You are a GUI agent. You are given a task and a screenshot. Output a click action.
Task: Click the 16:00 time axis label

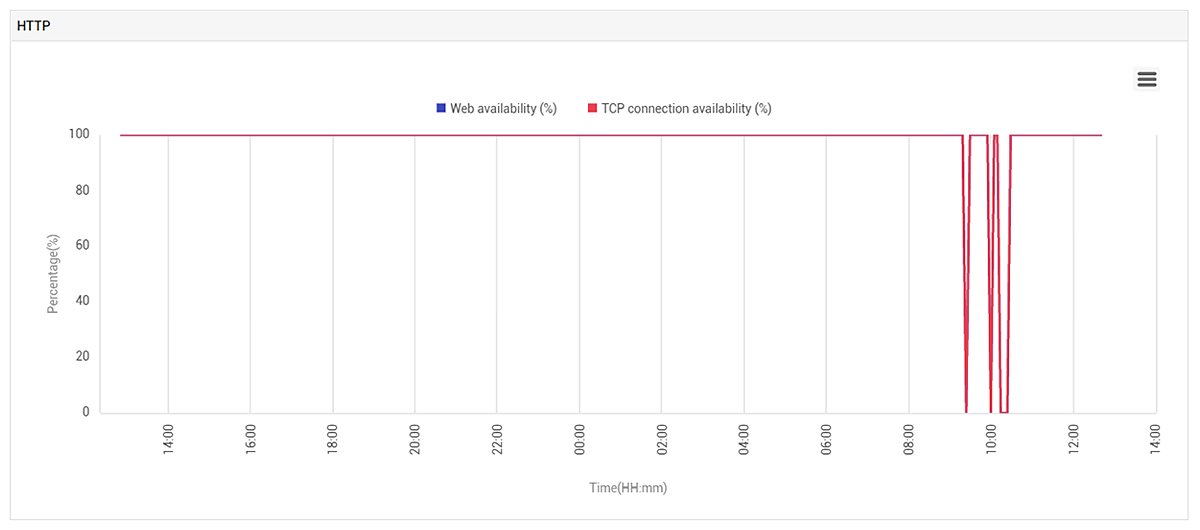click(250, 439)
